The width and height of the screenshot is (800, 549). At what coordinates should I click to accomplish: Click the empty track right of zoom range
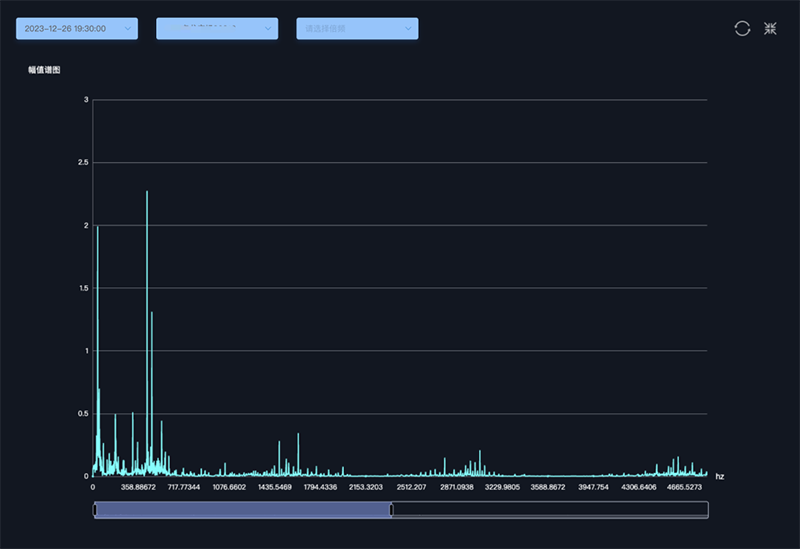[550, 510]
